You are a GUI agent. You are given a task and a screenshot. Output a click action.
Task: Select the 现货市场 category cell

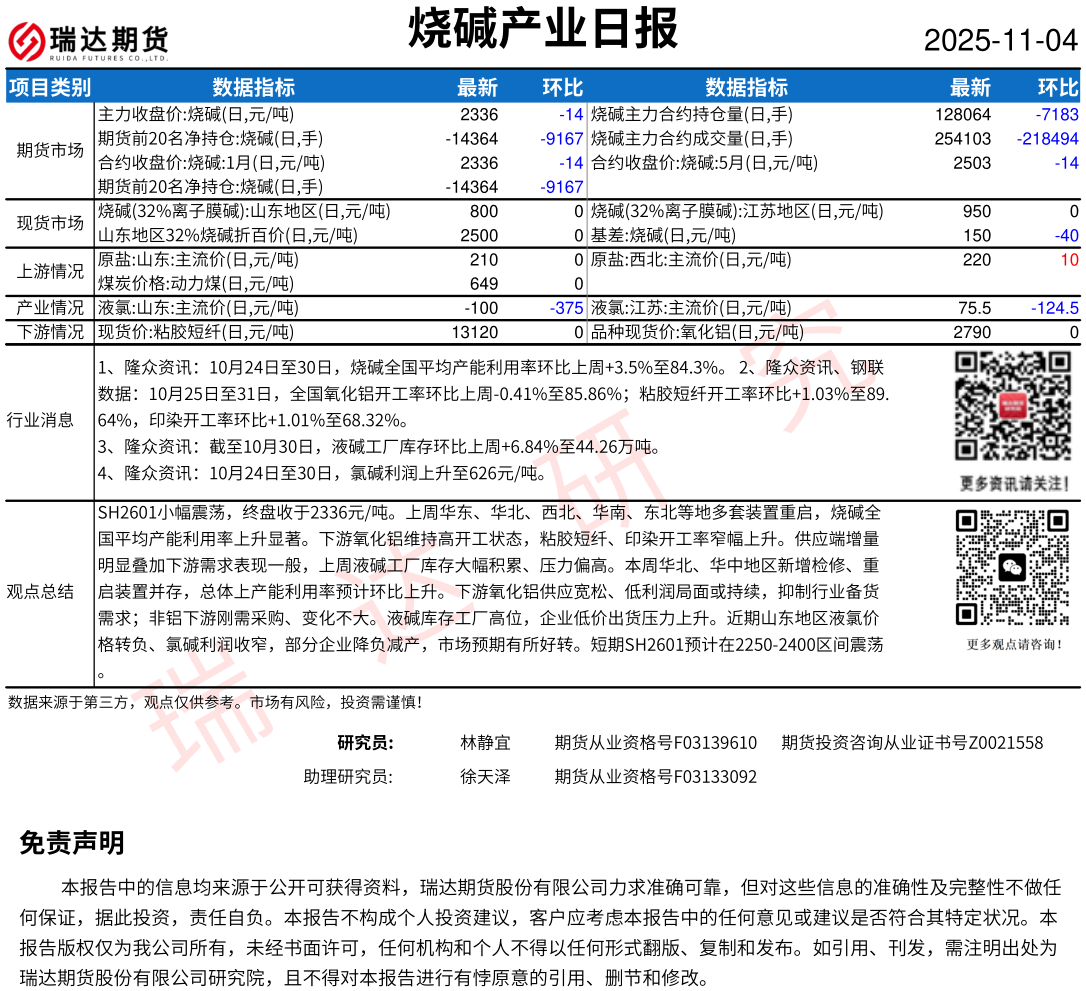(x=50, y=223)
